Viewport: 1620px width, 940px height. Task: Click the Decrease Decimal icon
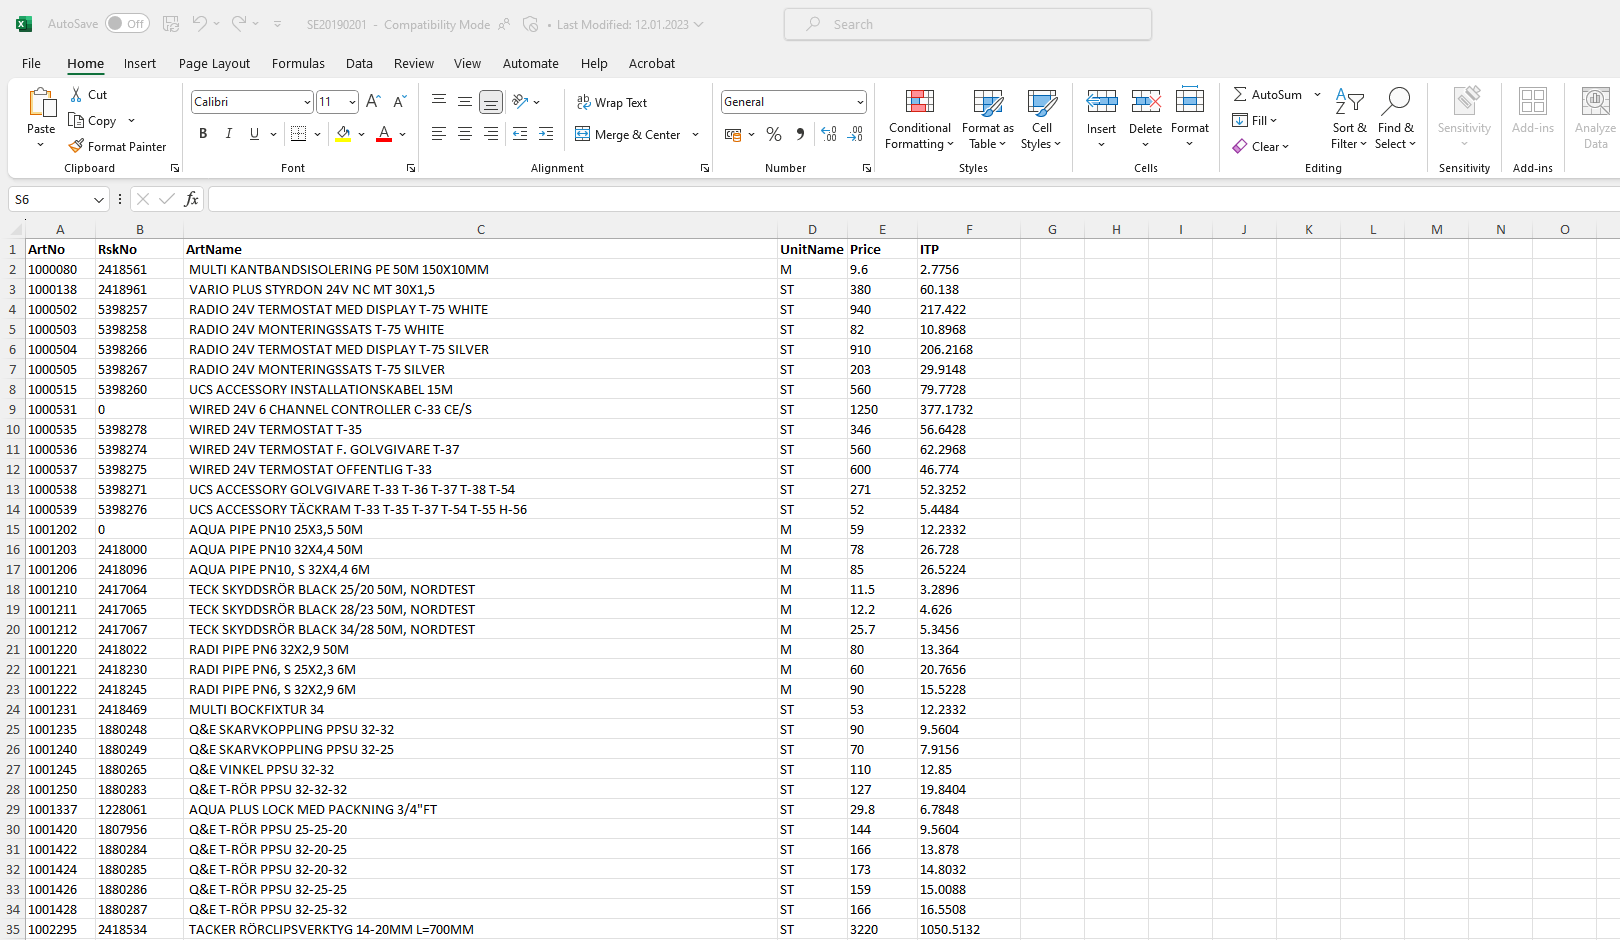pos(855,133)
